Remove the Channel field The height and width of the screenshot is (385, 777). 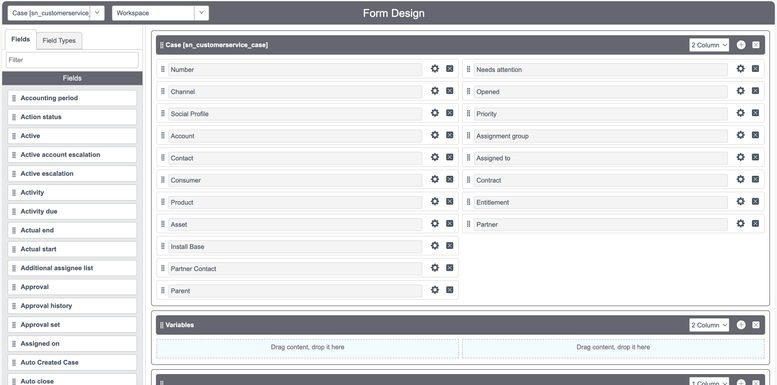tap(449, 91)
